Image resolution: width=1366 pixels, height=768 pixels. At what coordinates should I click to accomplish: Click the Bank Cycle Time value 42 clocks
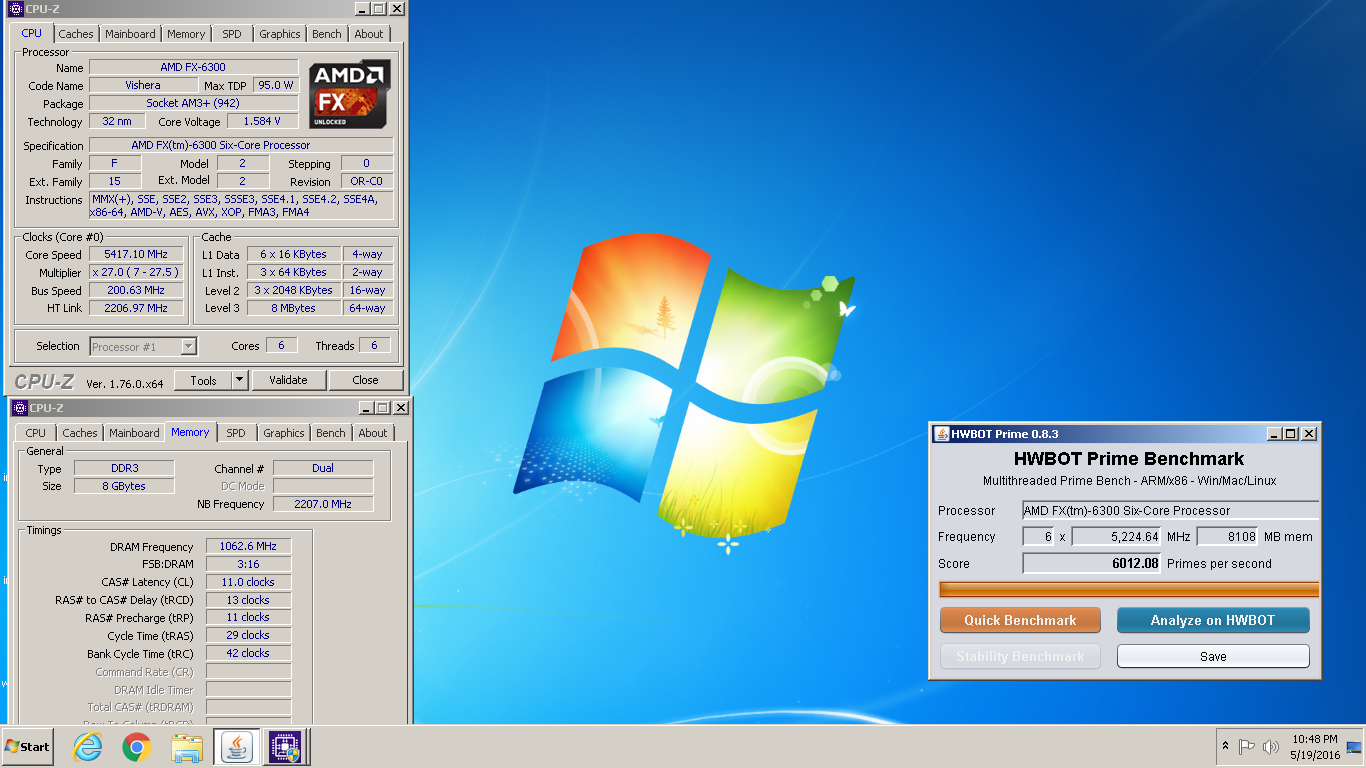249,654
